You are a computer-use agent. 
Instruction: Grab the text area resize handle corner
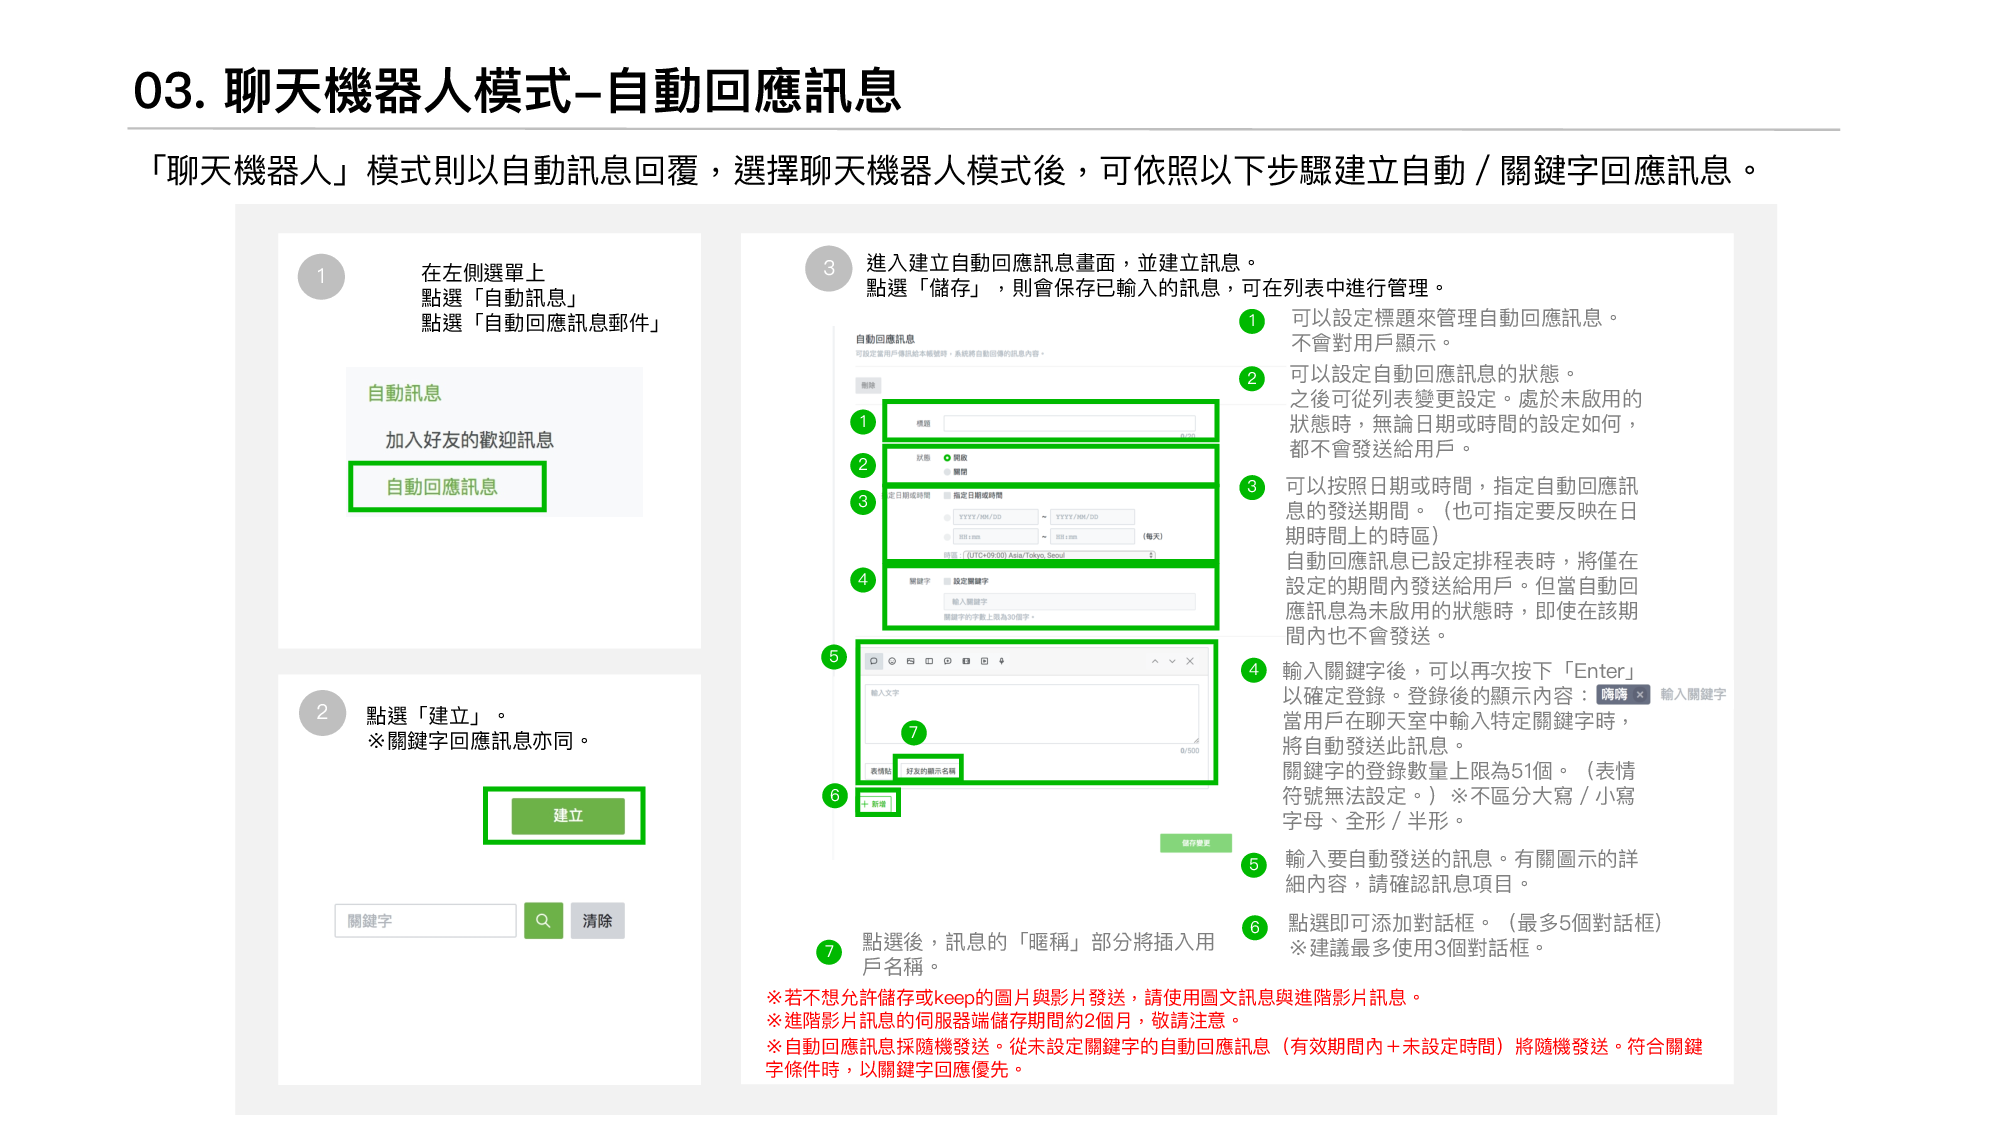(x=1196, y=740)
